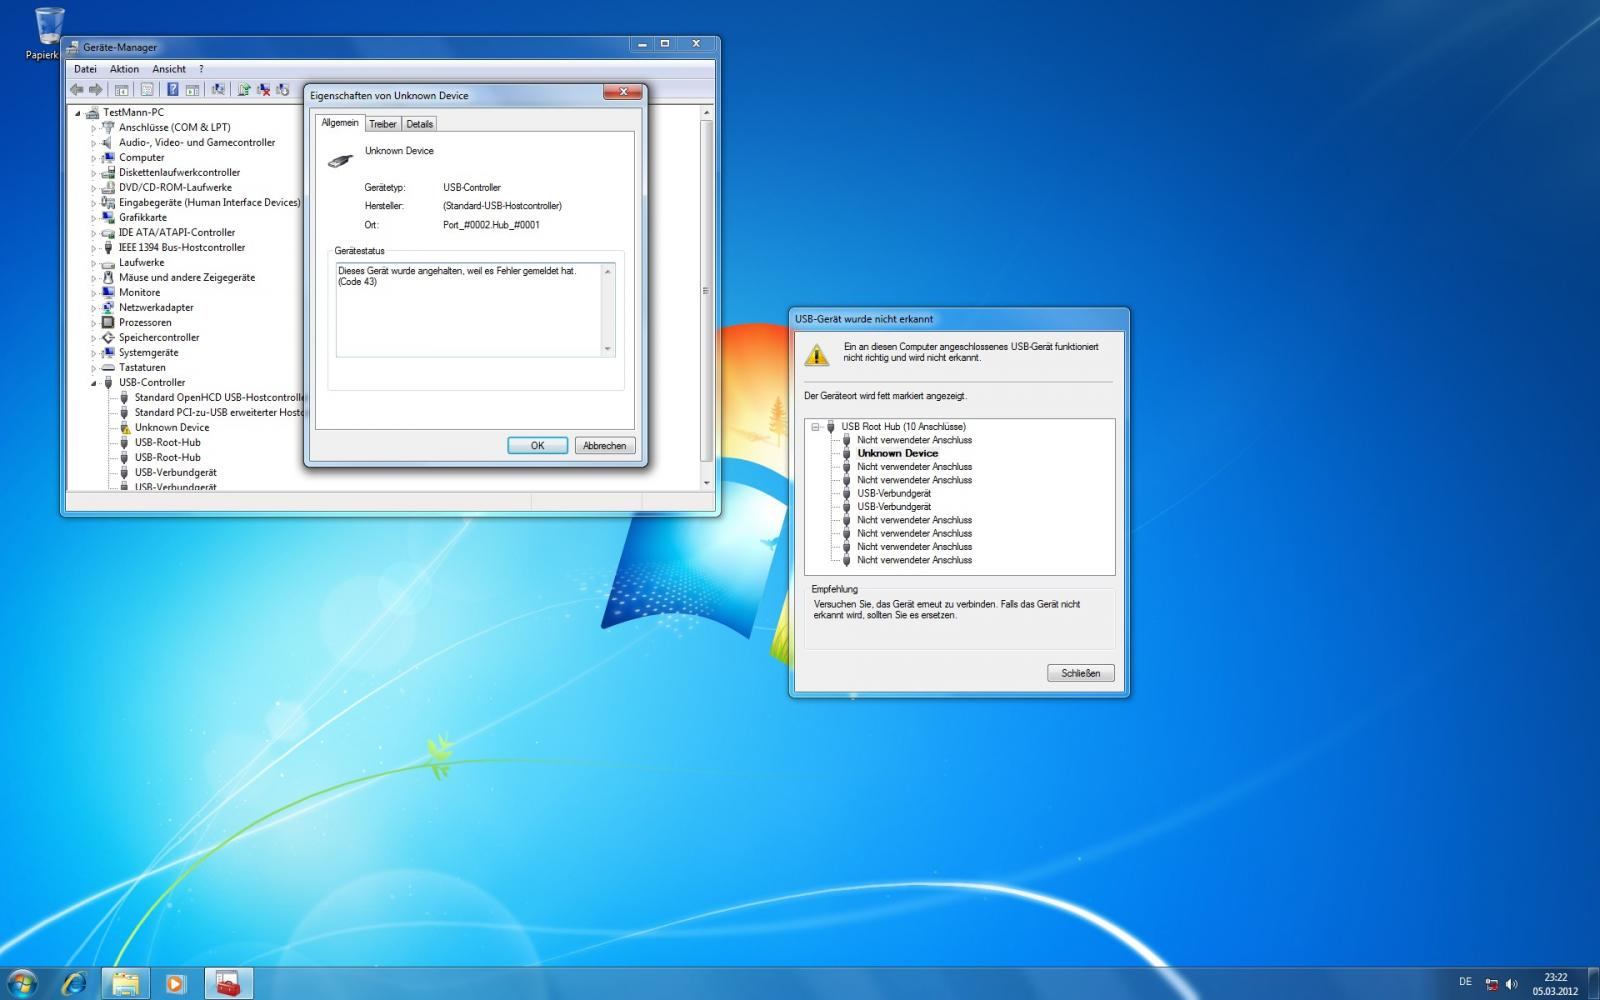The width and height of the screenshot is (1600, 1000).
Task: Open the volume speaker tray icon
Action: pos(1511,984)
